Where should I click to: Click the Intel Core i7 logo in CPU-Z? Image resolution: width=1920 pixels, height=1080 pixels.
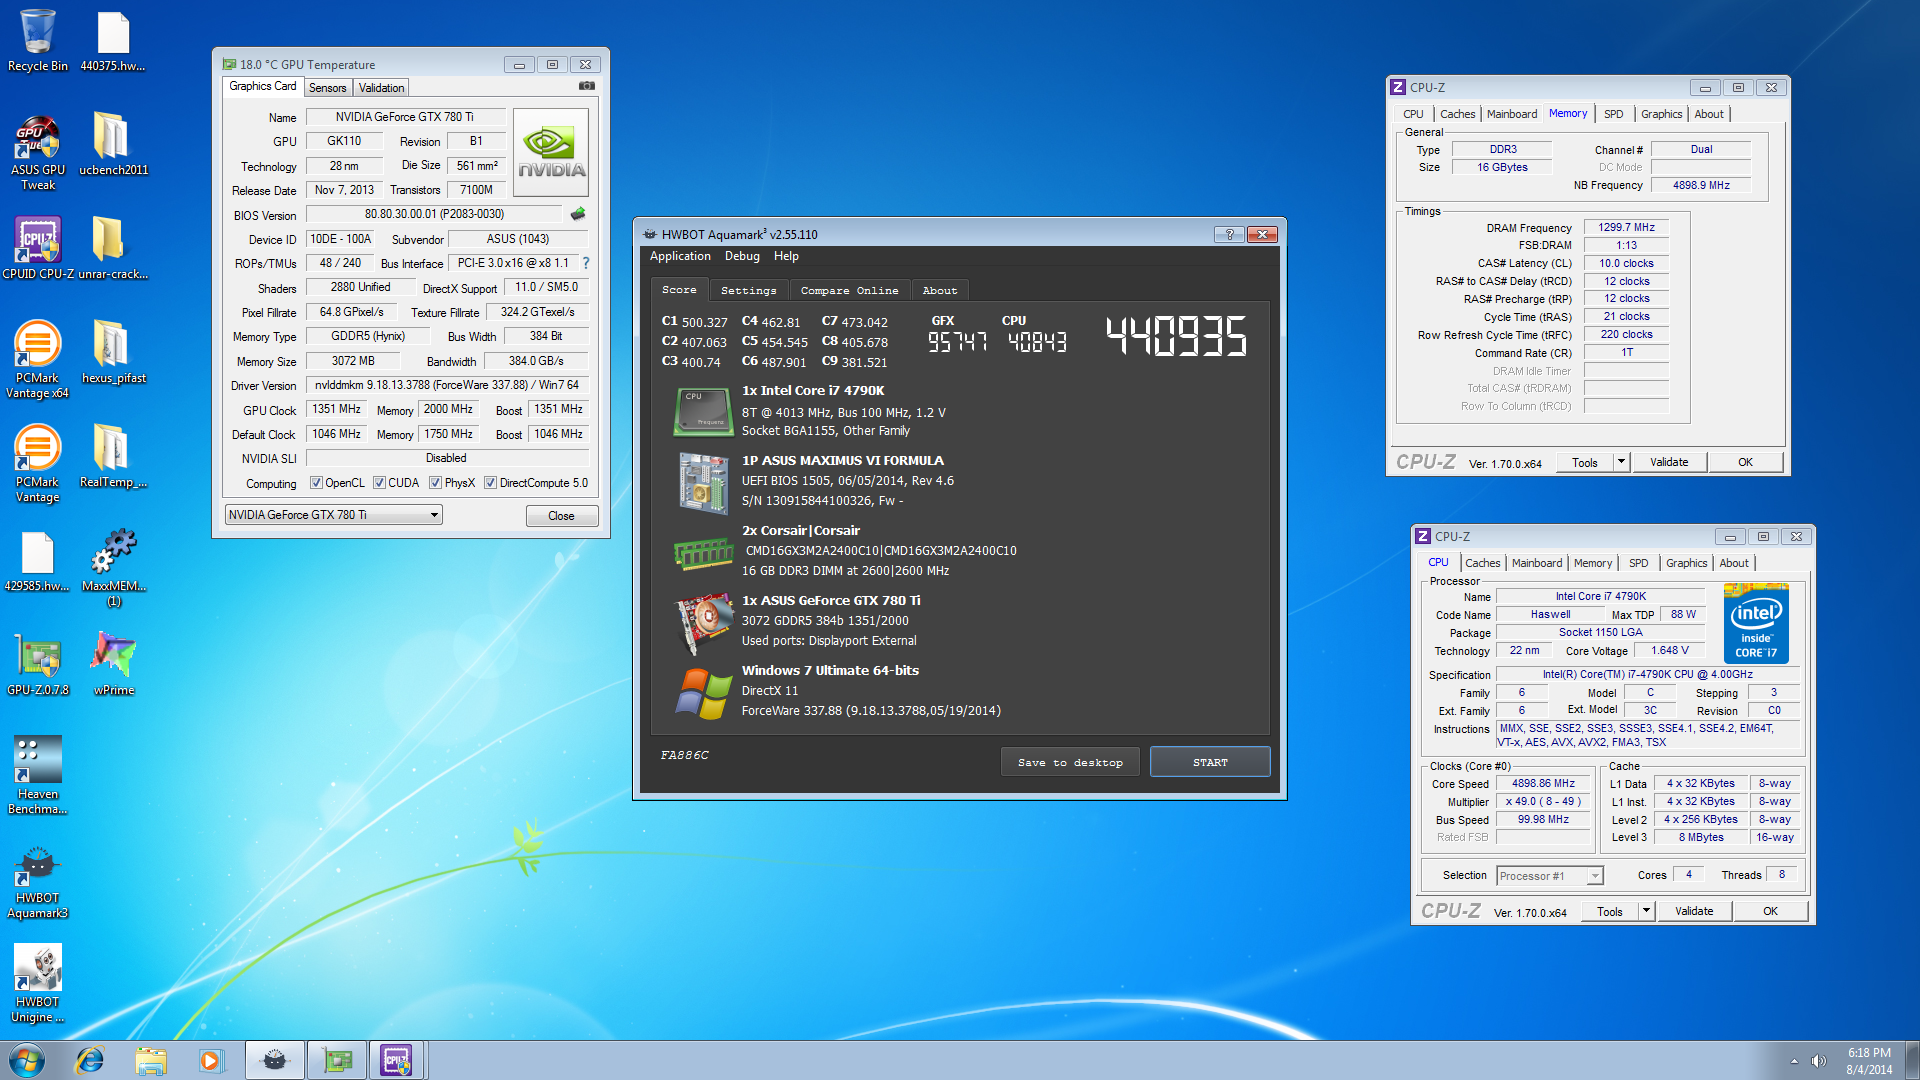tap(1756, 624)
